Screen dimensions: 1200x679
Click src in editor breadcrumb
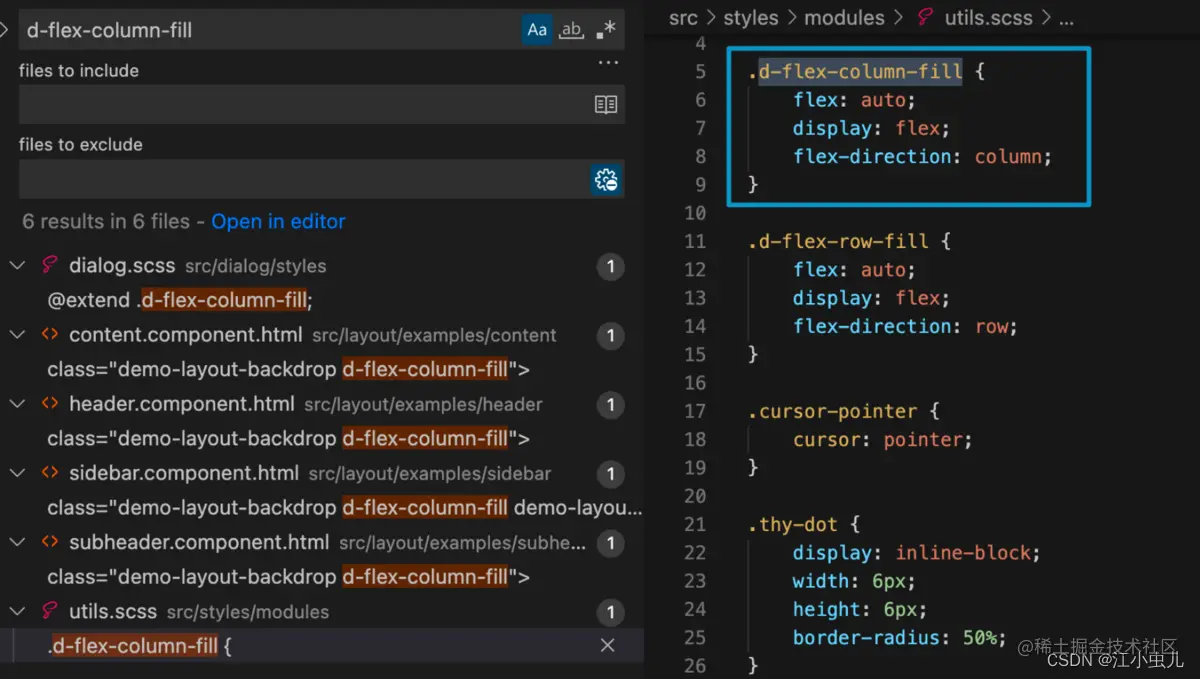tap(683, 18)
